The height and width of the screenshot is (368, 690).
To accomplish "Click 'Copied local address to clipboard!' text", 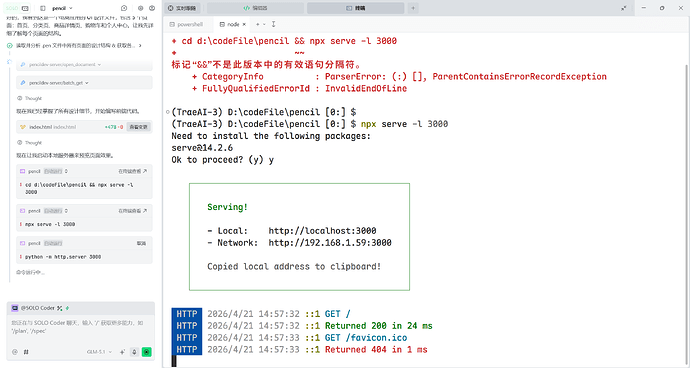I will point(294,266).
